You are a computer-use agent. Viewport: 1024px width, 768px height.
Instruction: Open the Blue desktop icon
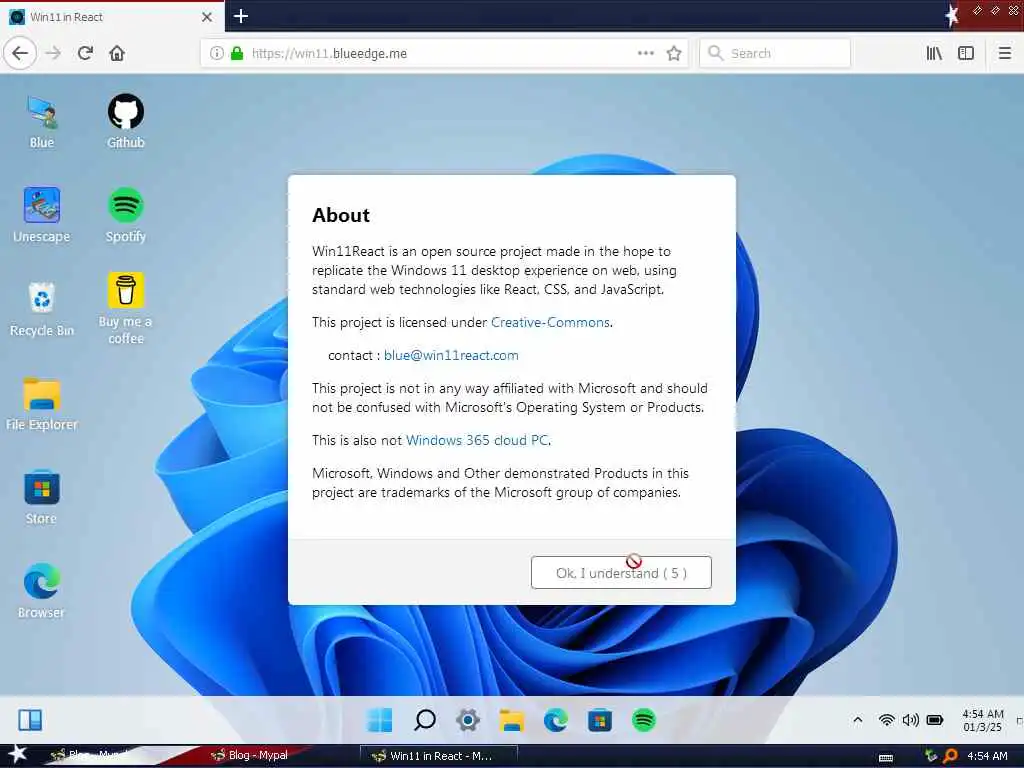41,122
